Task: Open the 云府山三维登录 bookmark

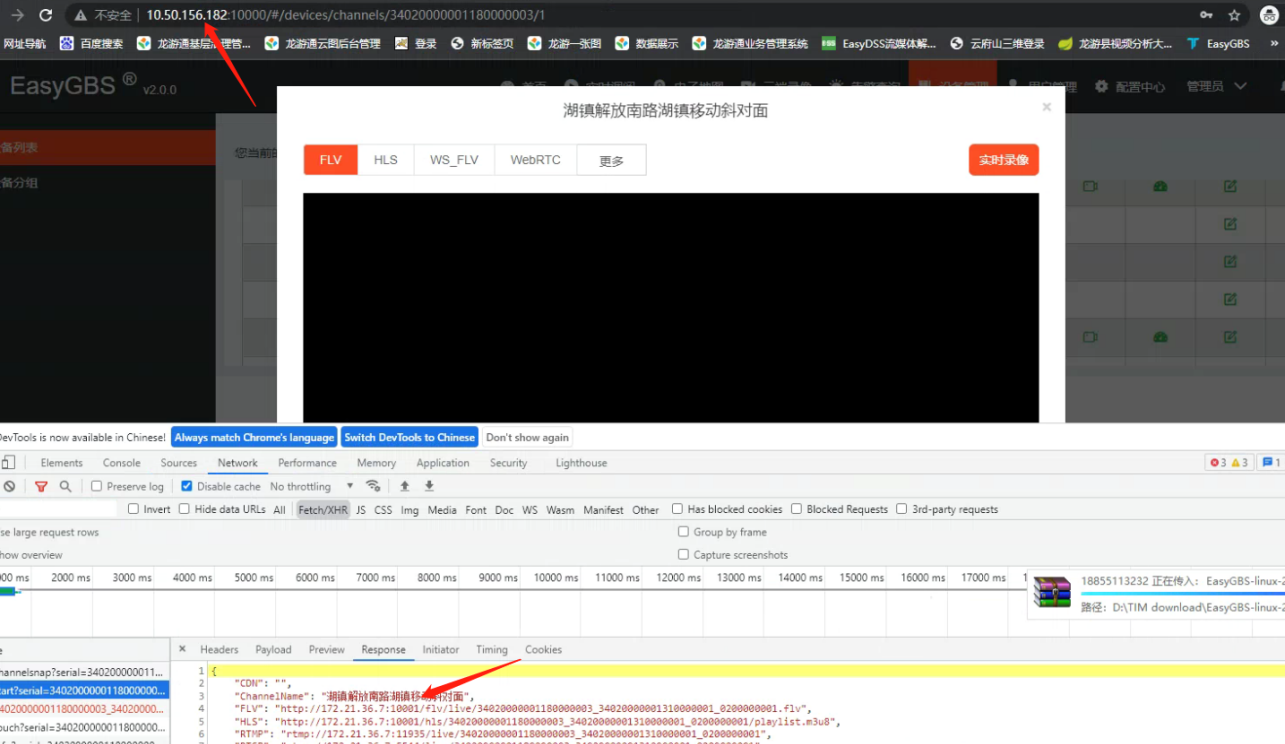Action: point(998,44)
